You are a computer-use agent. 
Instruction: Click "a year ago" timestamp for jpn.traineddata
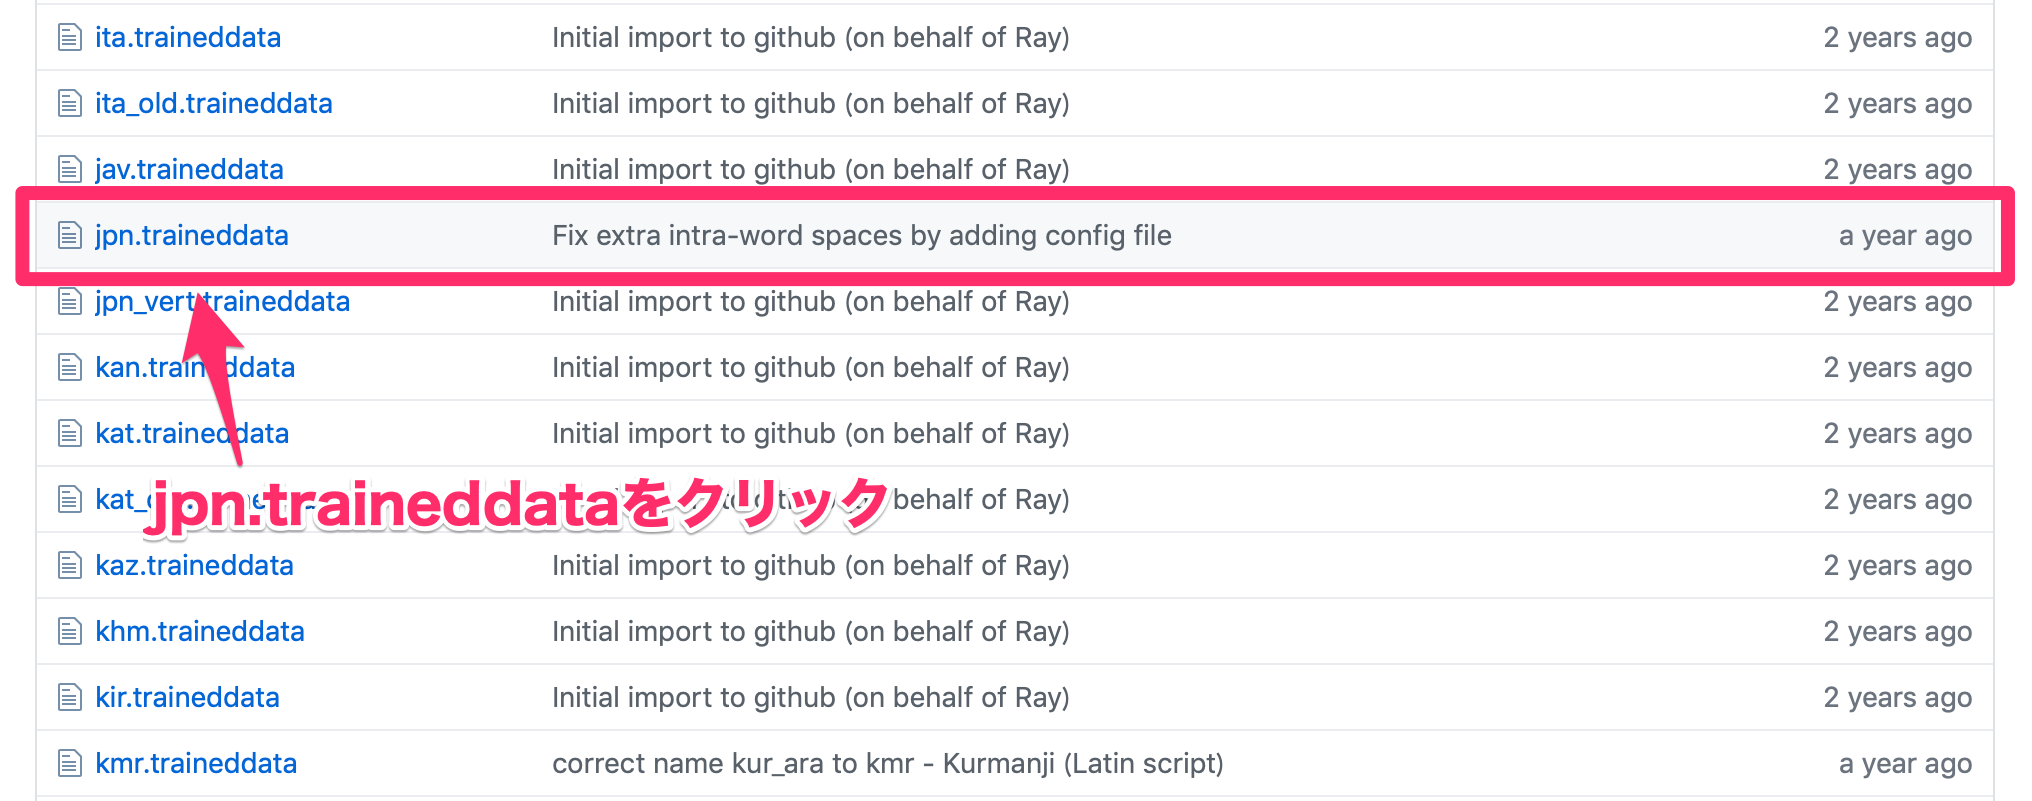(1905, 236)
